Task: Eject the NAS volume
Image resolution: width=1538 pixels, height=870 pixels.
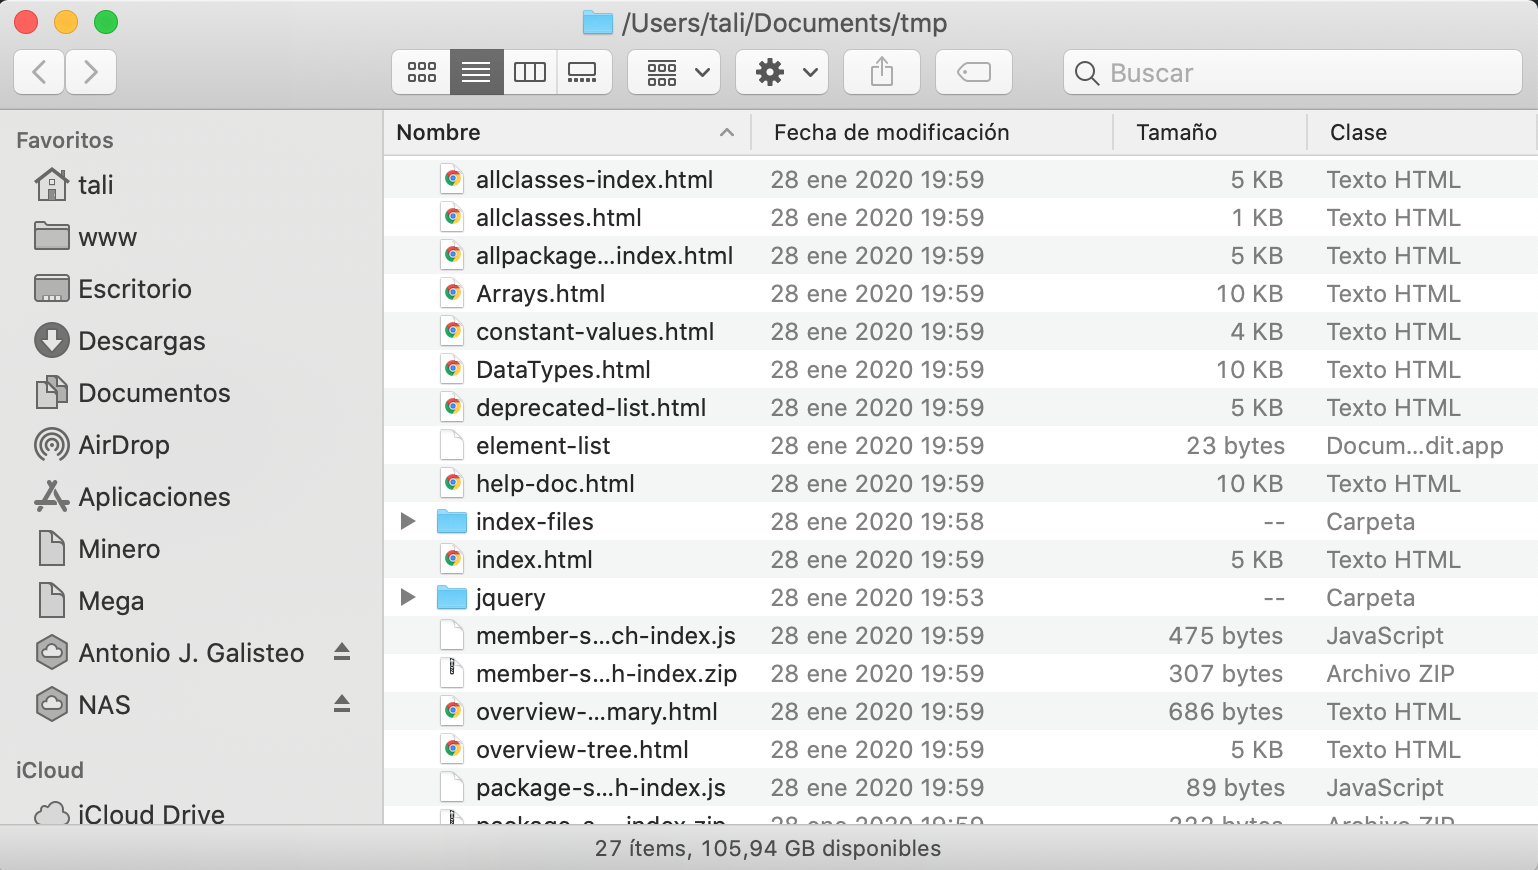Action: (341, 705)
